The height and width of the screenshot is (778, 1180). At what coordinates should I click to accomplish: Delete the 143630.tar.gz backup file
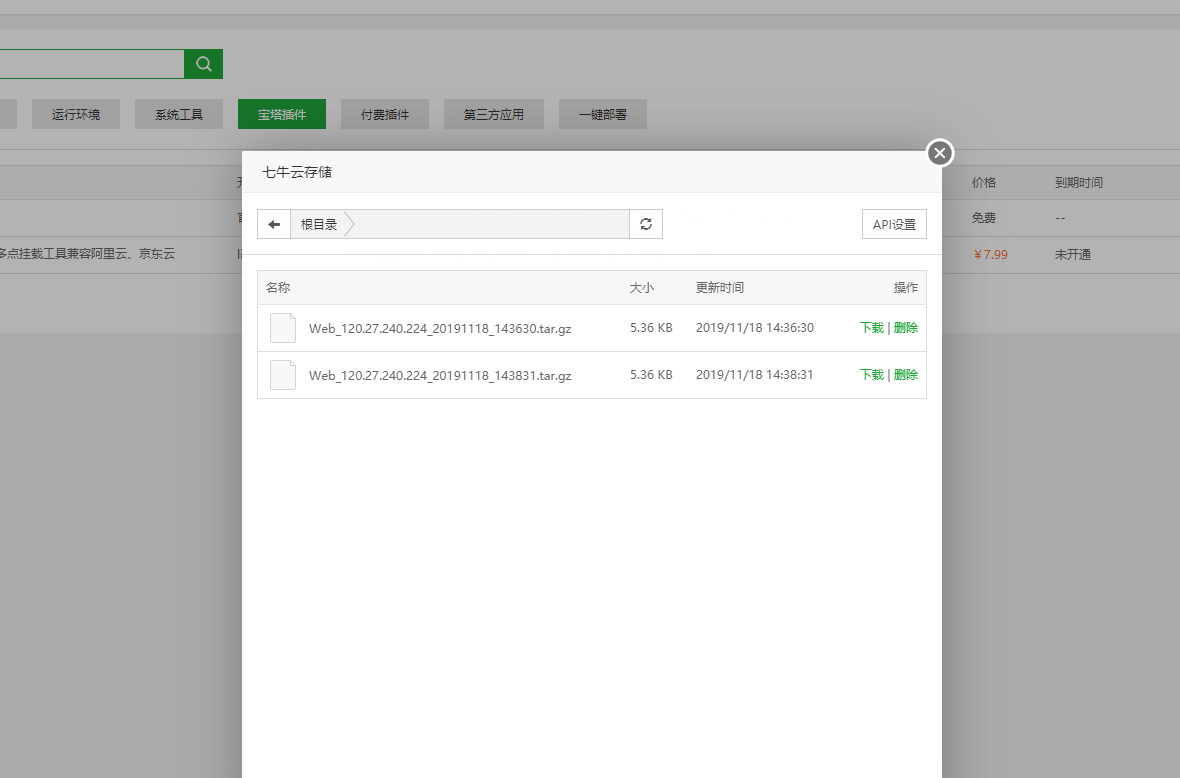point(905,328)
